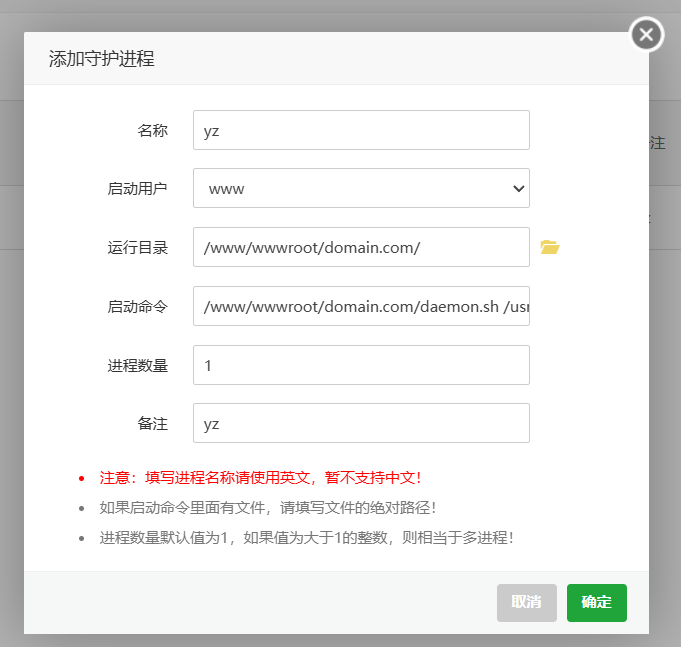Open the 启动用户 dropdown showing www
Image resolution: width=681 pixels, height=647 pixels.
pos(360,188)
